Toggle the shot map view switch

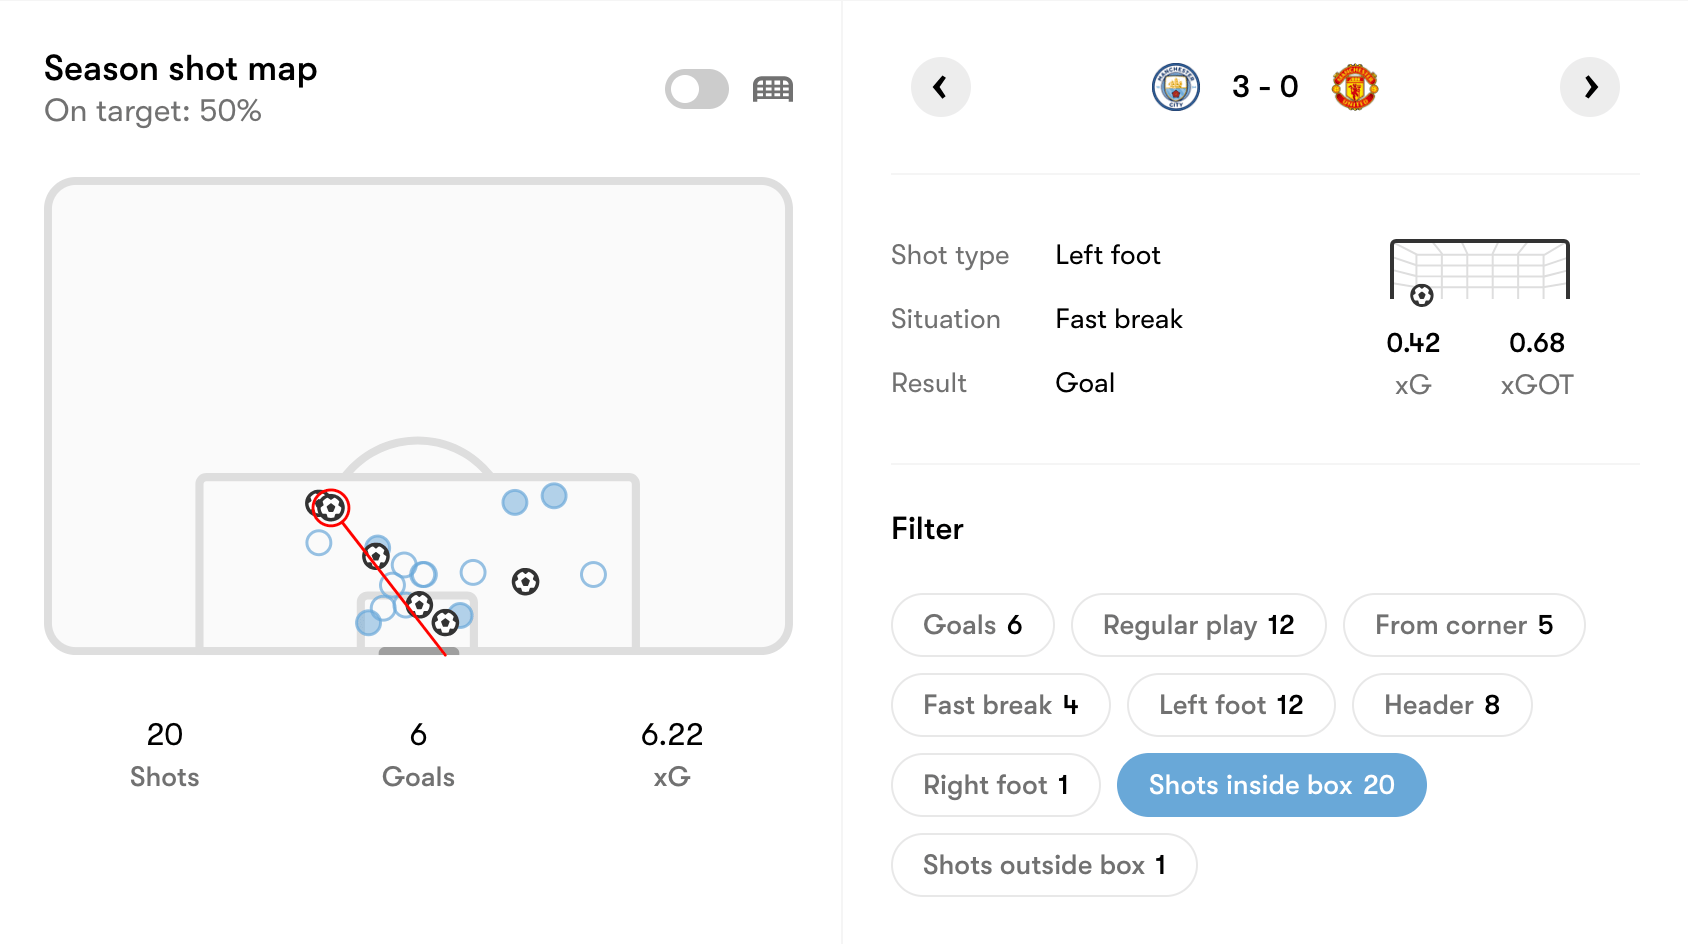[697, 89]
